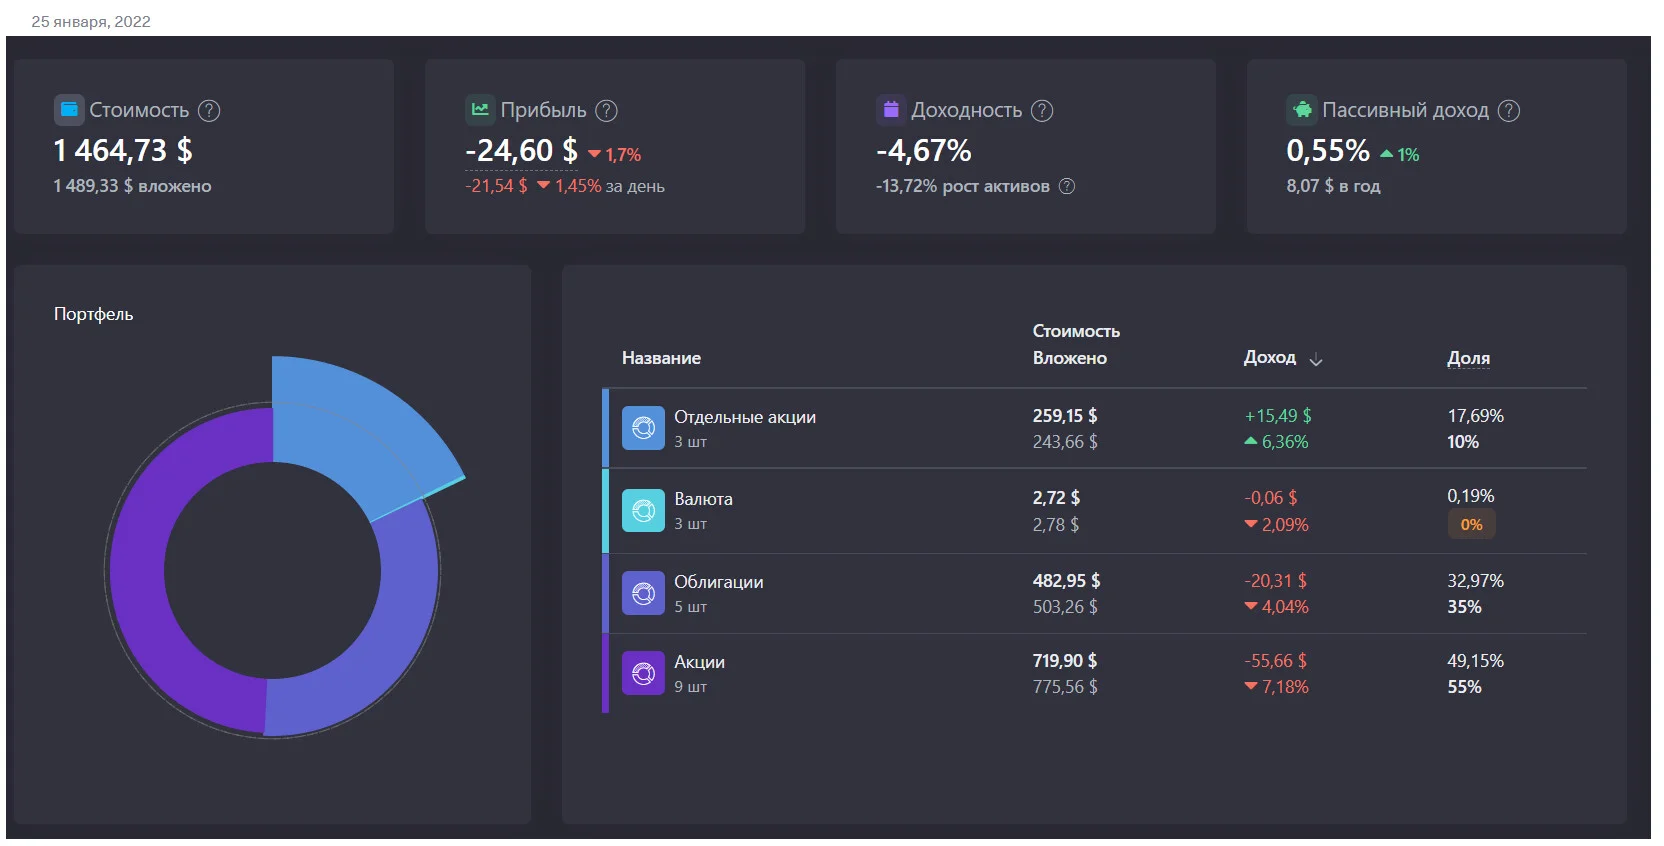Screen dimensions: 1664x846
Task: Click the chart icon beside Прибыль
Action: point(480,110)
